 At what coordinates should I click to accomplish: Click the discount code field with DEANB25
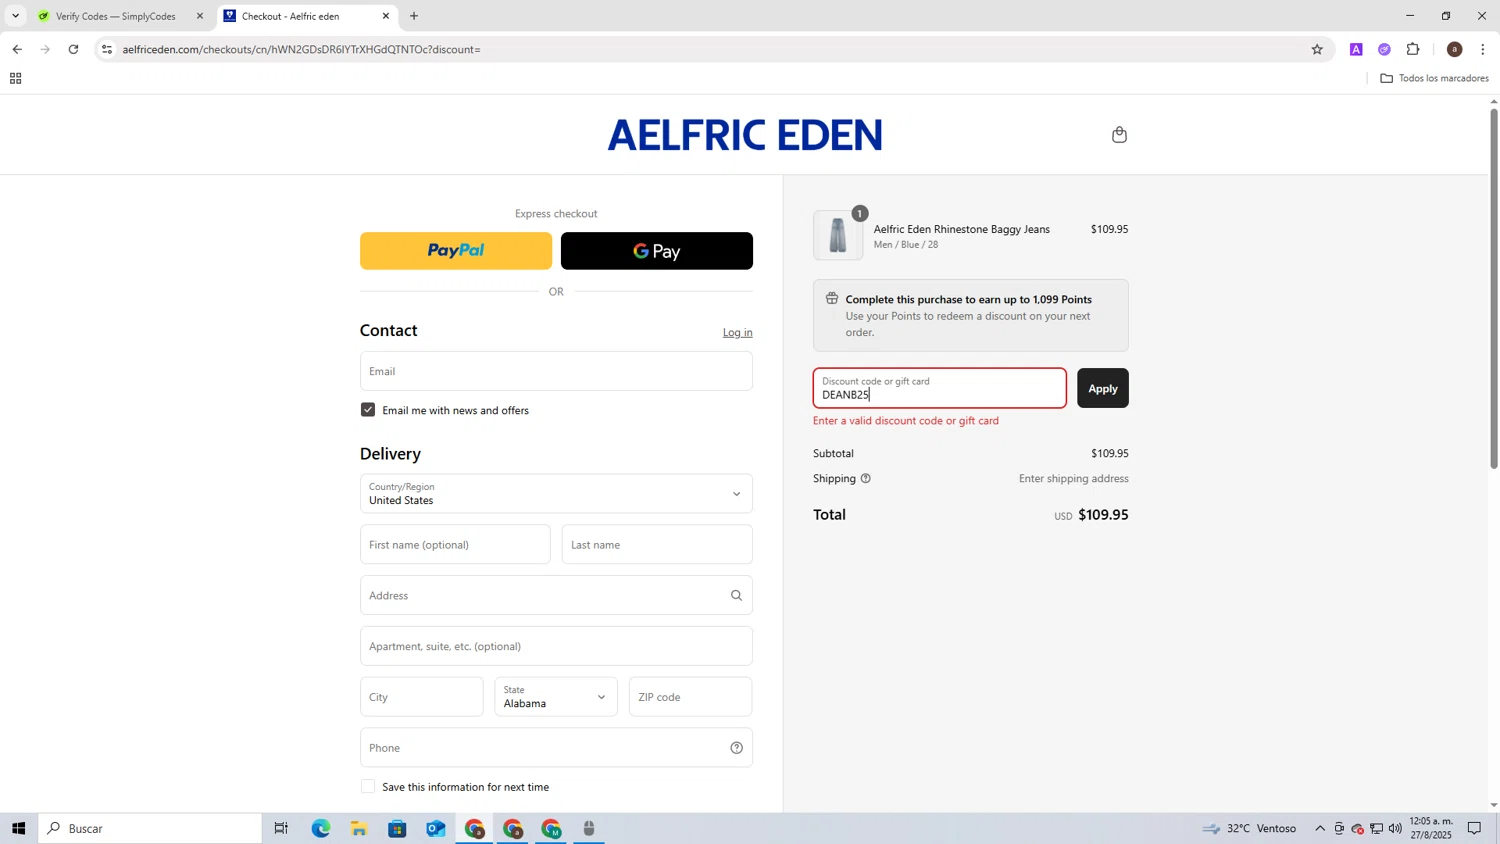click(940, 388)
